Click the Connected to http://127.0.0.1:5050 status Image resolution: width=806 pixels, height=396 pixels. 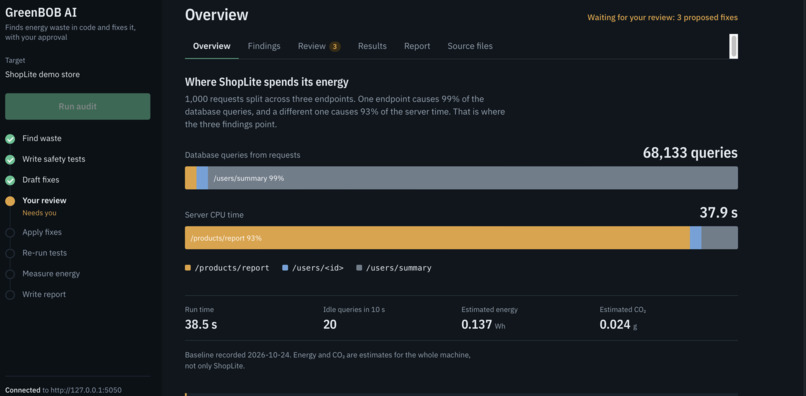click(x=63, y=390)
